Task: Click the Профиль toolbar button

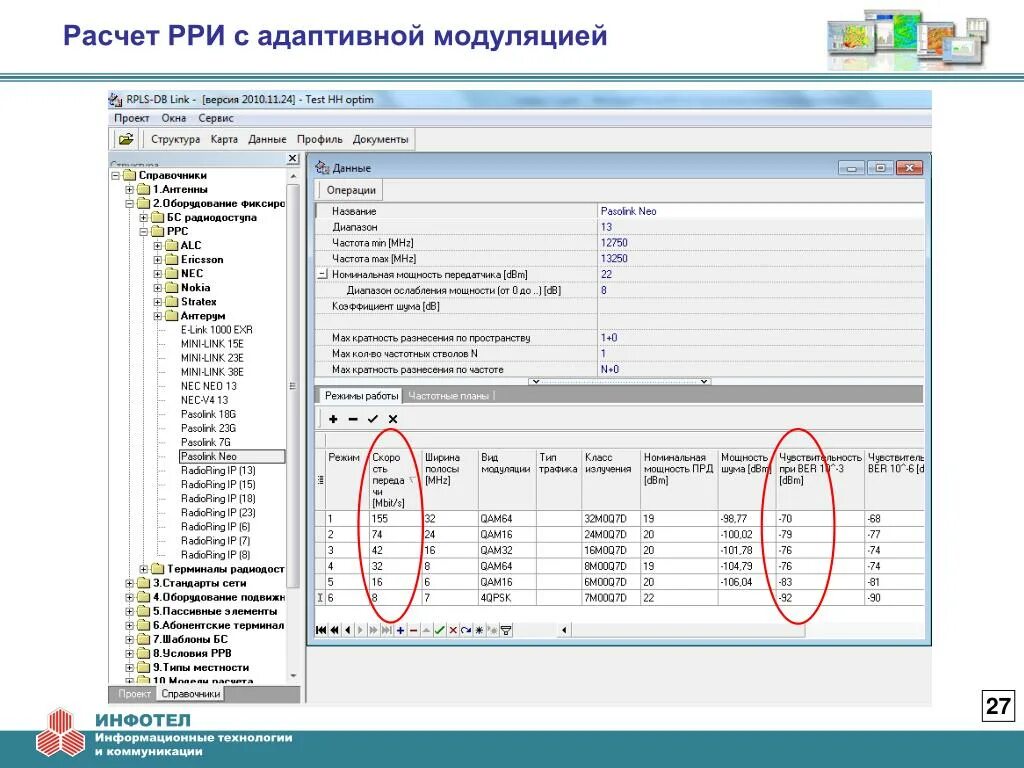Action: click(x=319, y=139)
